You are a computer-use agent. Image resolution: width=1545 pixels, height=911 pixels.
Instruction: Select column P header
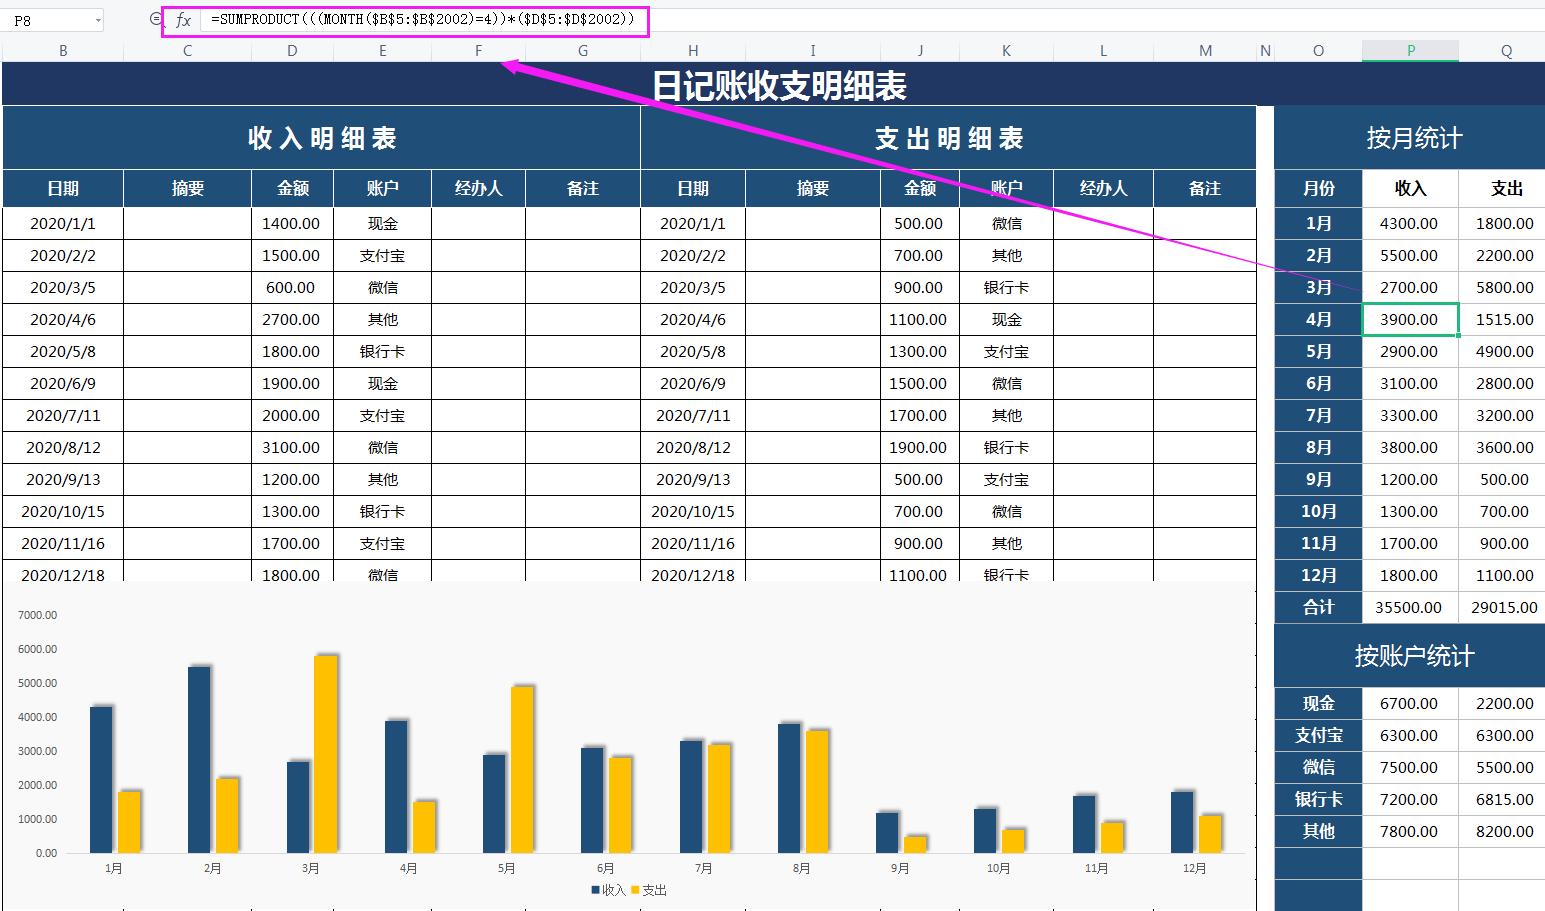coord(1410,49)
